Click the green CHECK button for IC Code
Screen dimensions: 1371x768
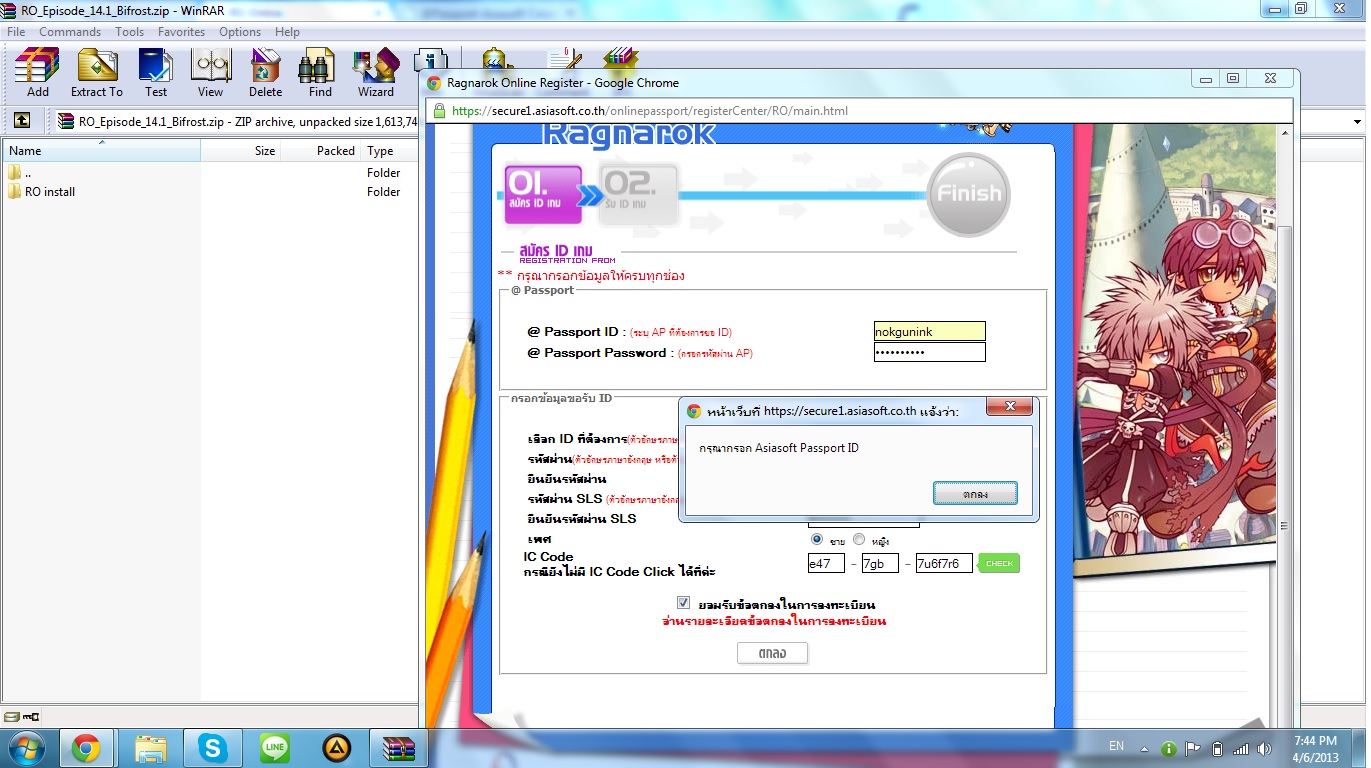999,563
